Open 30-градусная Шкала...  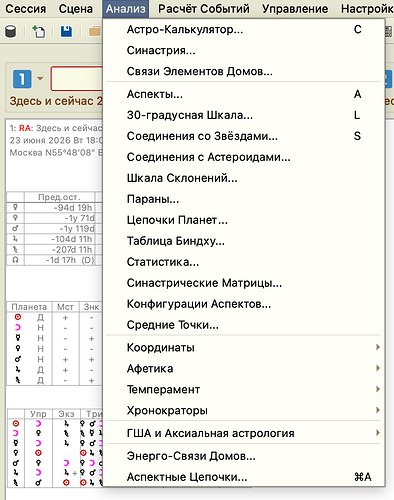pos(244,115)
